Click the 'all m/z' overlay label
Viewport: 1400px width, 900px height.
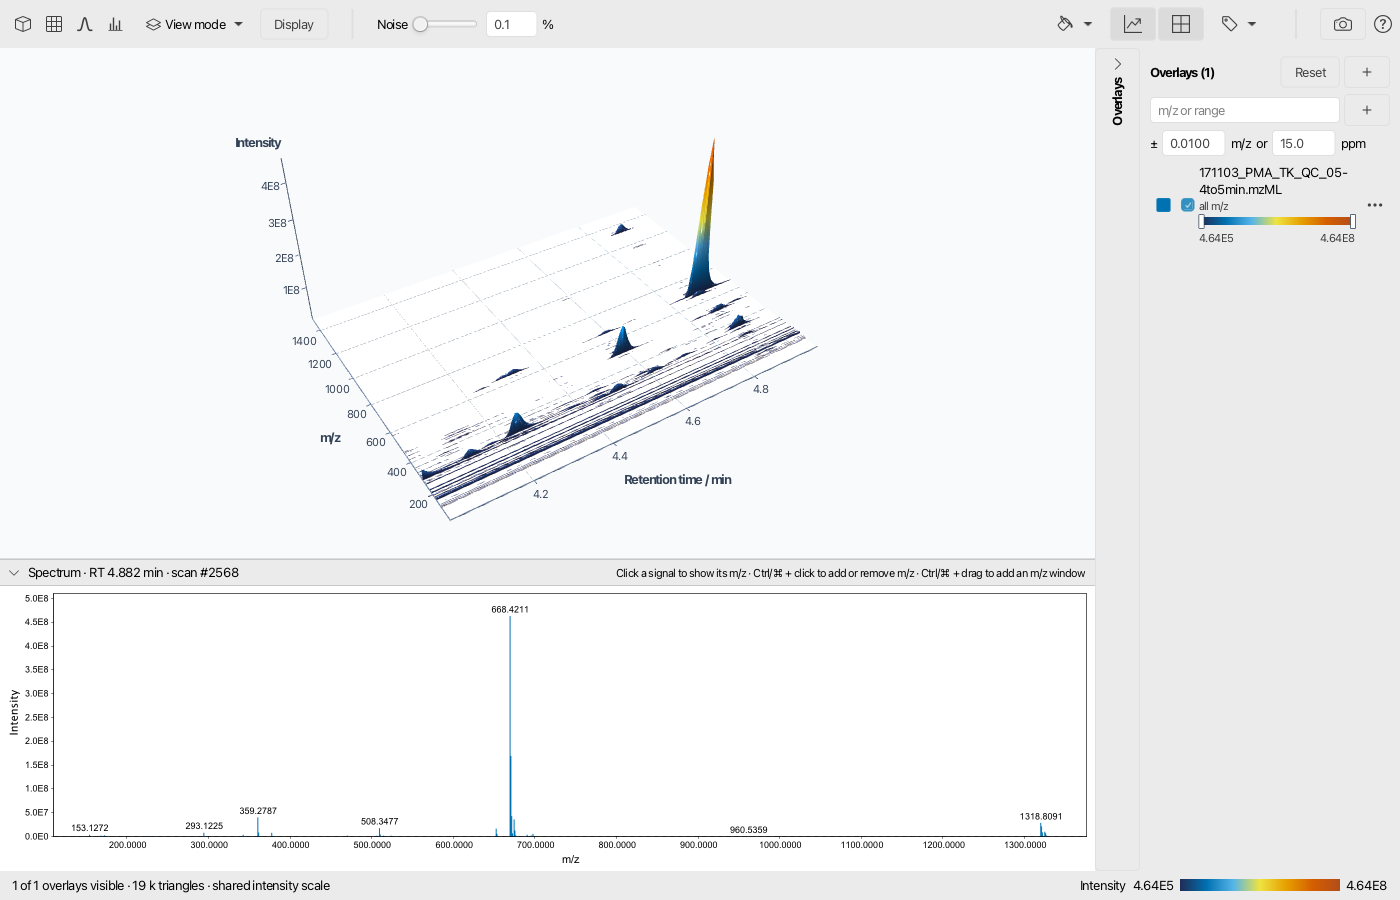tap(1214, 206)
